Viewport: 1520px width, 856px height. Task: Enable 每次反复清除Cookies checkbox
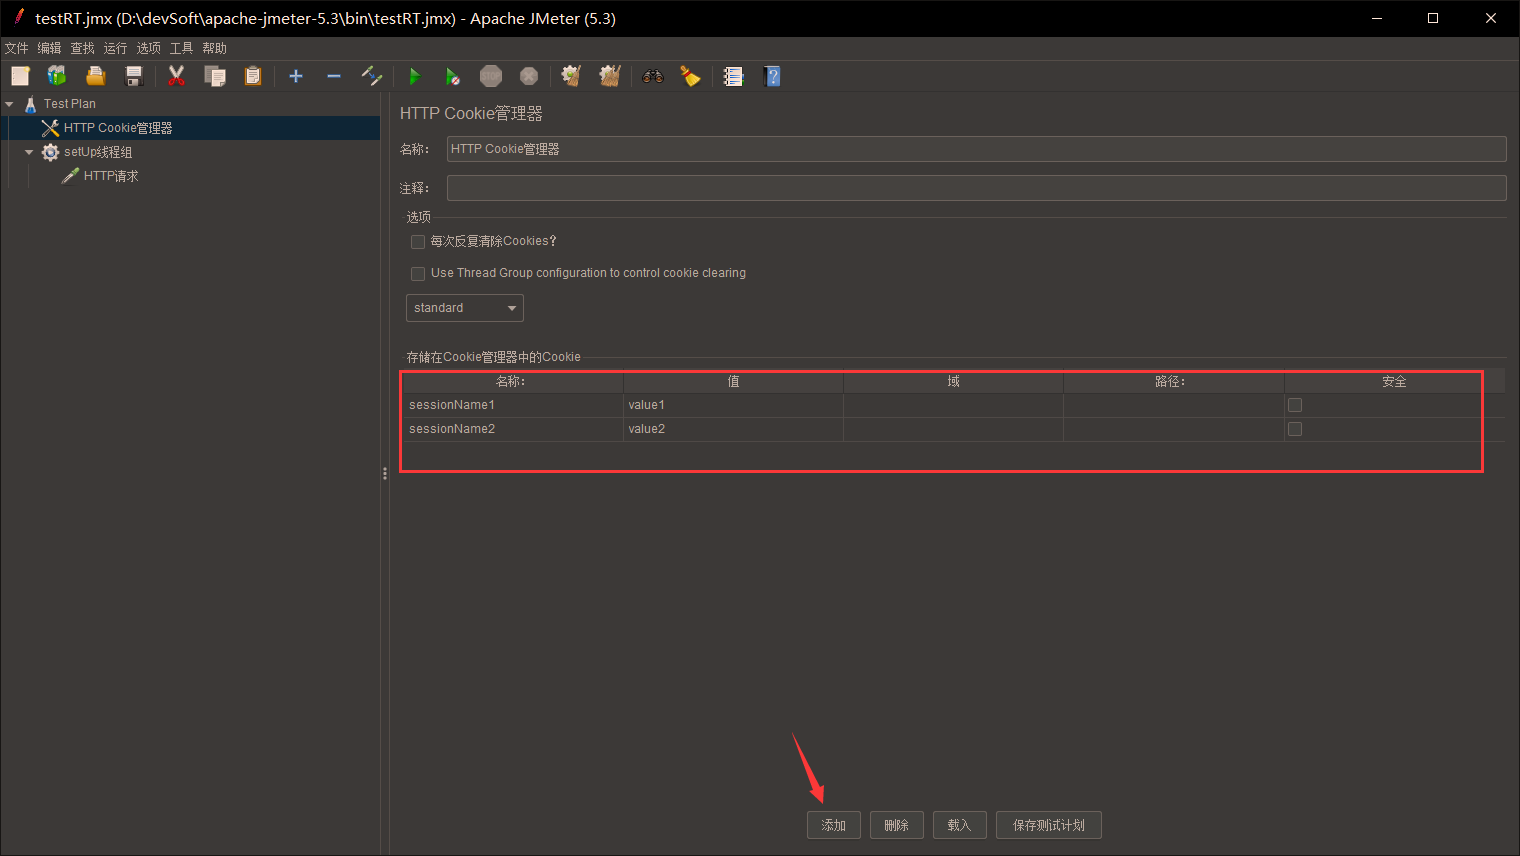pos(418,242)
